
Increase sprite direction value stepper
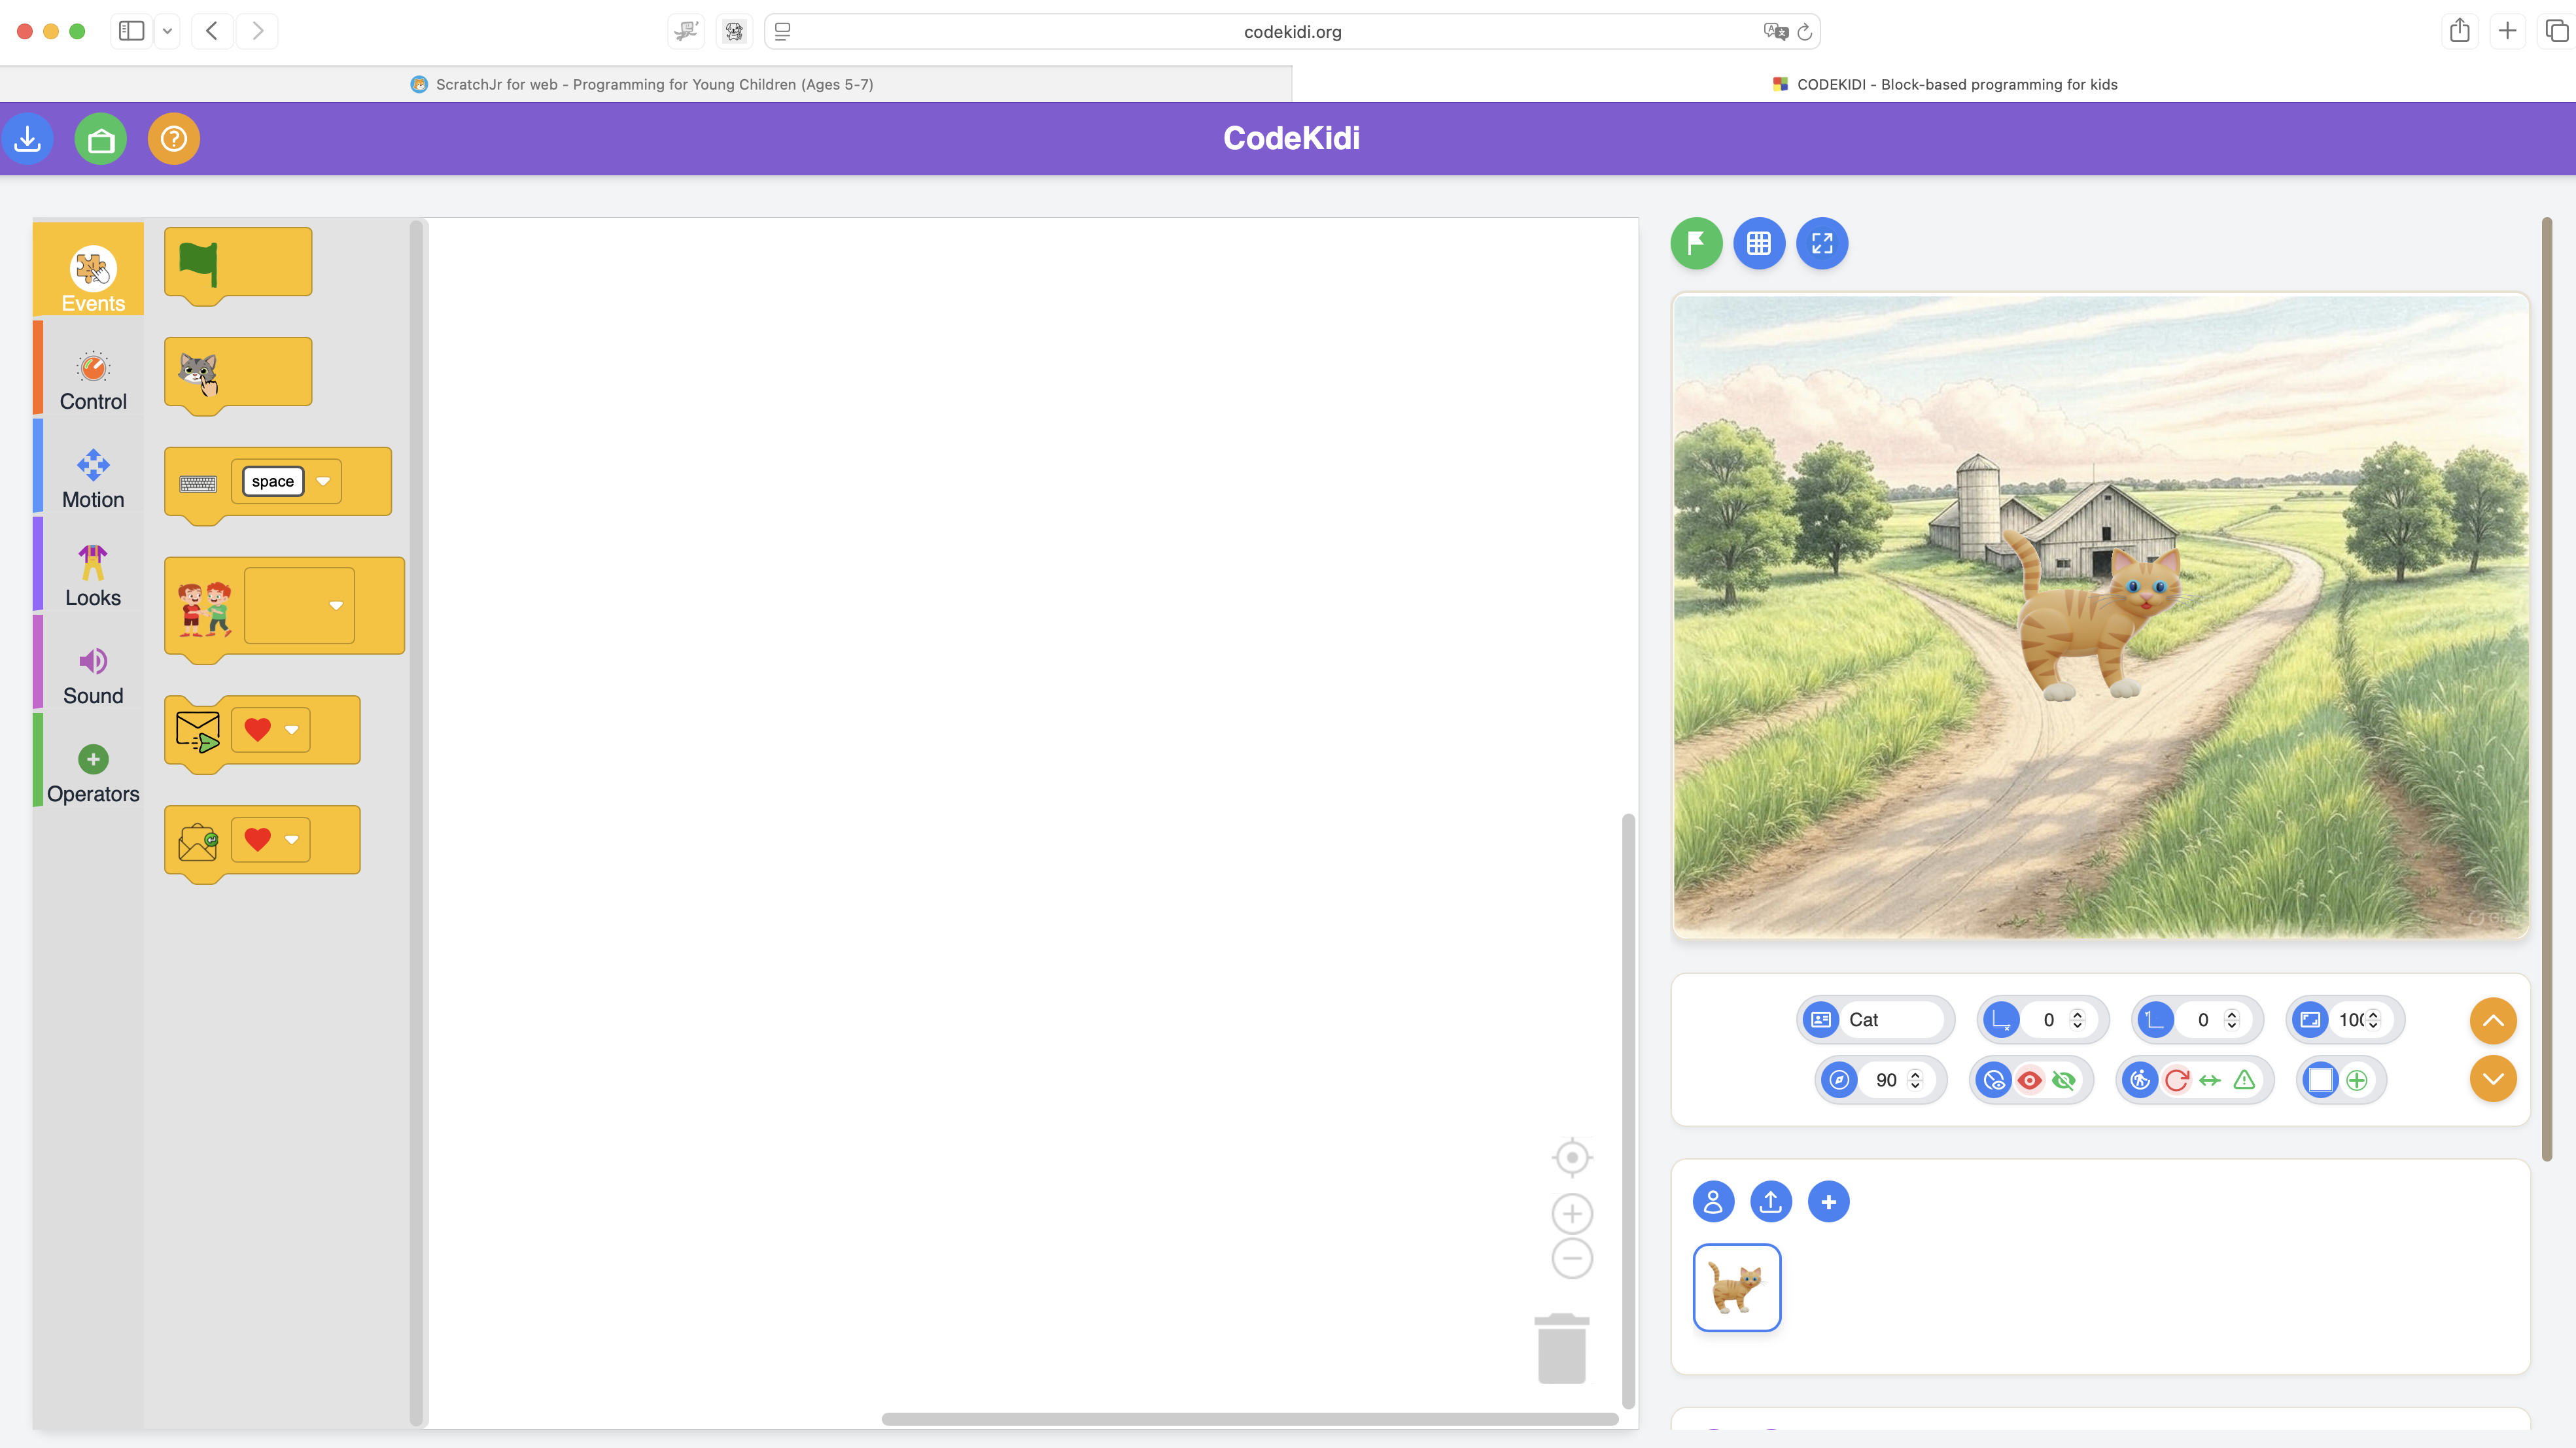coord(1915,1074)
